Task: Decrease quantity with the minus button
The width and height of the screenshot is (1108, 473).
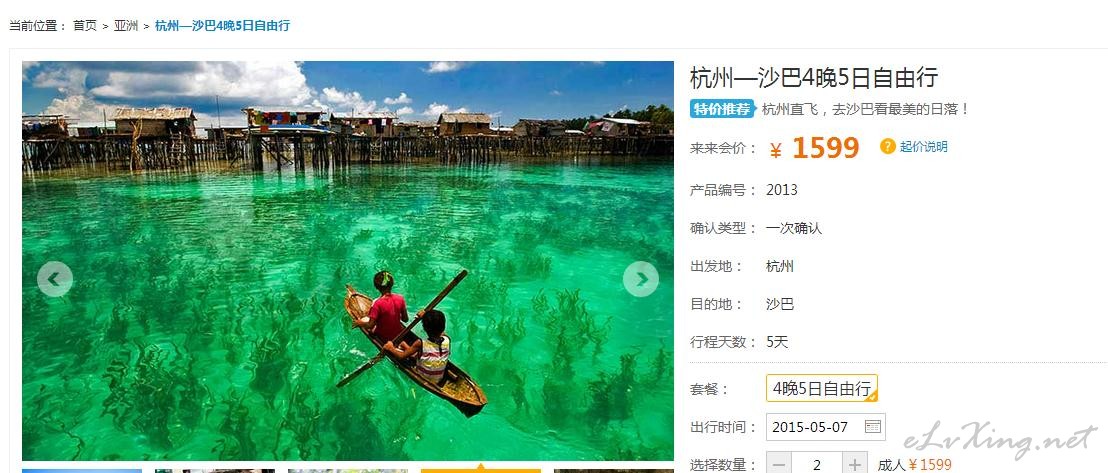Action: pyautogui.click(x=779, y=464)
